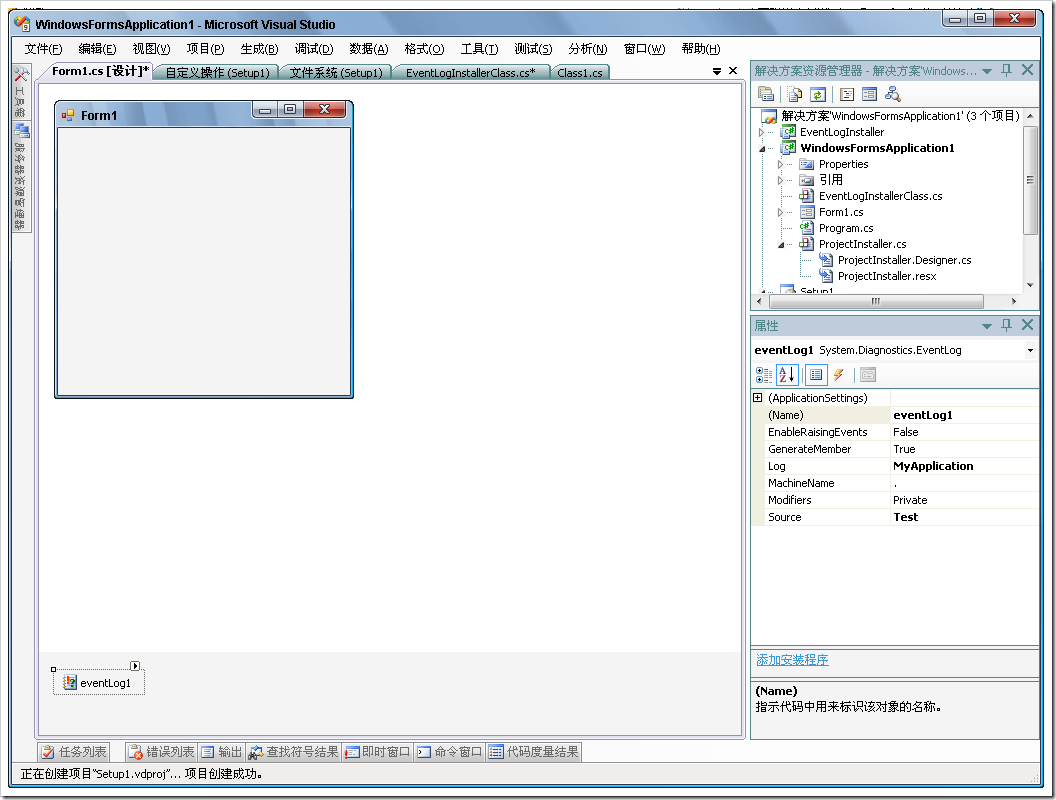
Task: Switch to the EventLogInstallerClass.cs tab
Action: click(471, 73)
